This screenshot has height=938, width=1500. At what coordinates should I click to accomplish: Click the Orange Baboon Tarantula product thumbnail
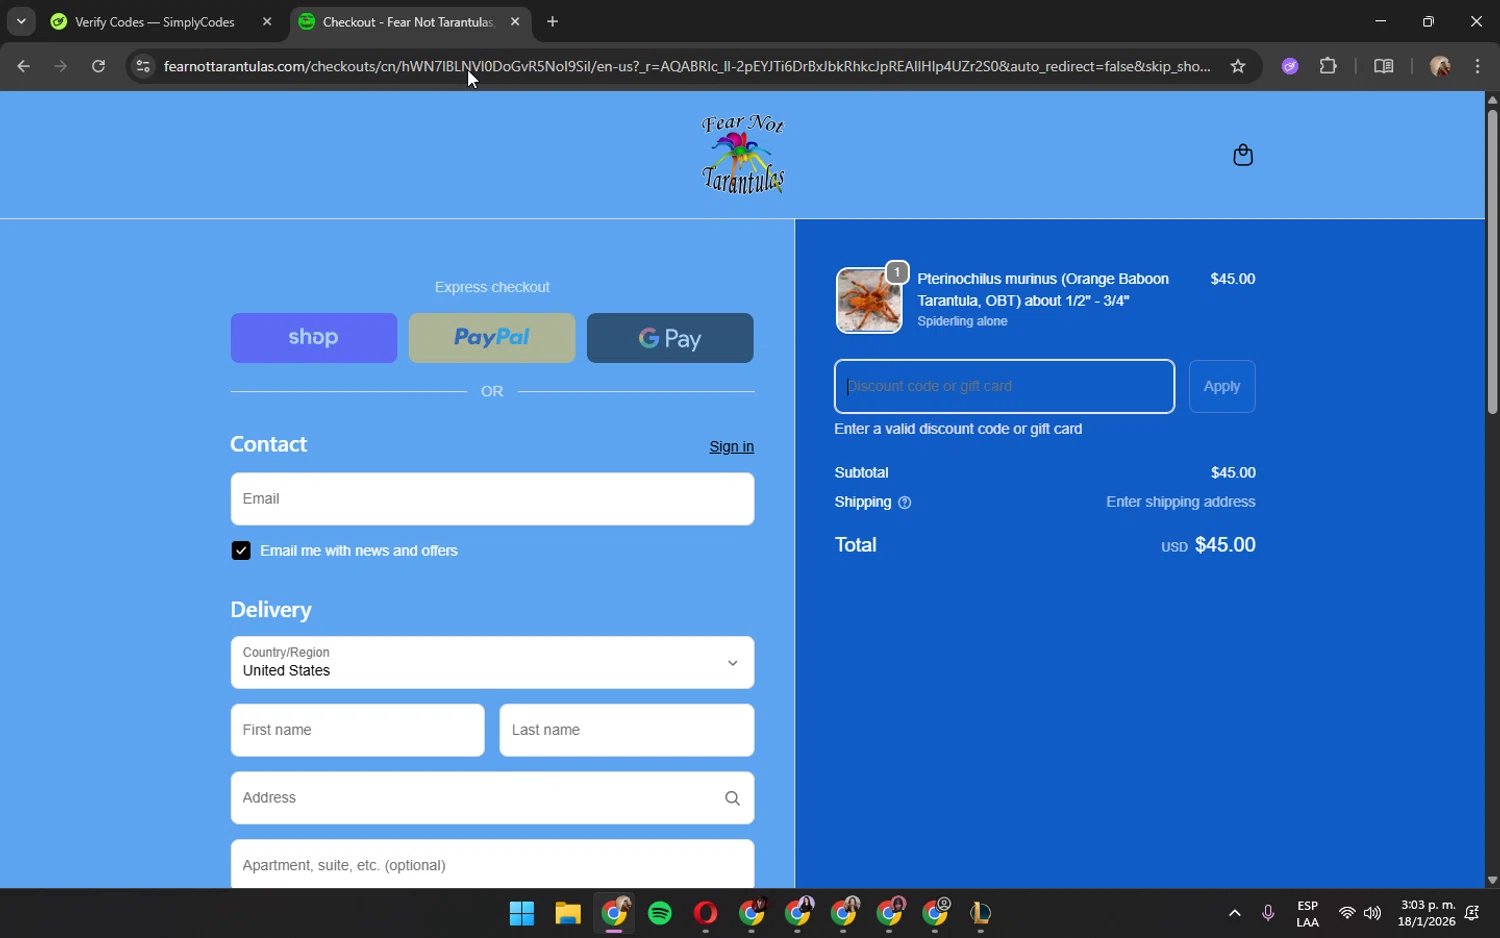[x=869, y=300]
